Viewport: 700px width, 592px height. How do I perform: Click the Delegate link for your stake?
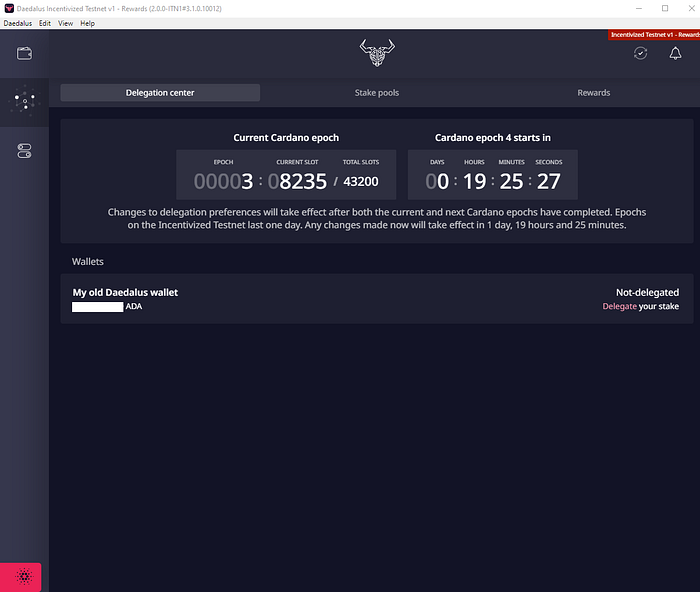[619, 306]
